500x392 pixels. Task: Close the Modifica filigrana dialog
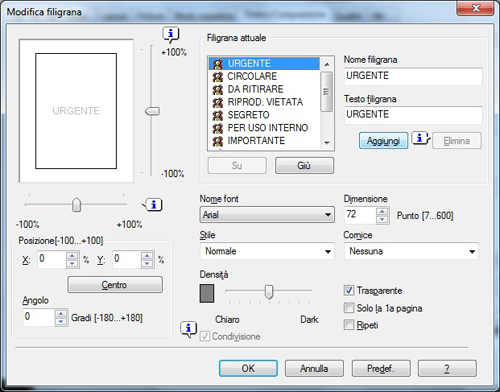476,8
